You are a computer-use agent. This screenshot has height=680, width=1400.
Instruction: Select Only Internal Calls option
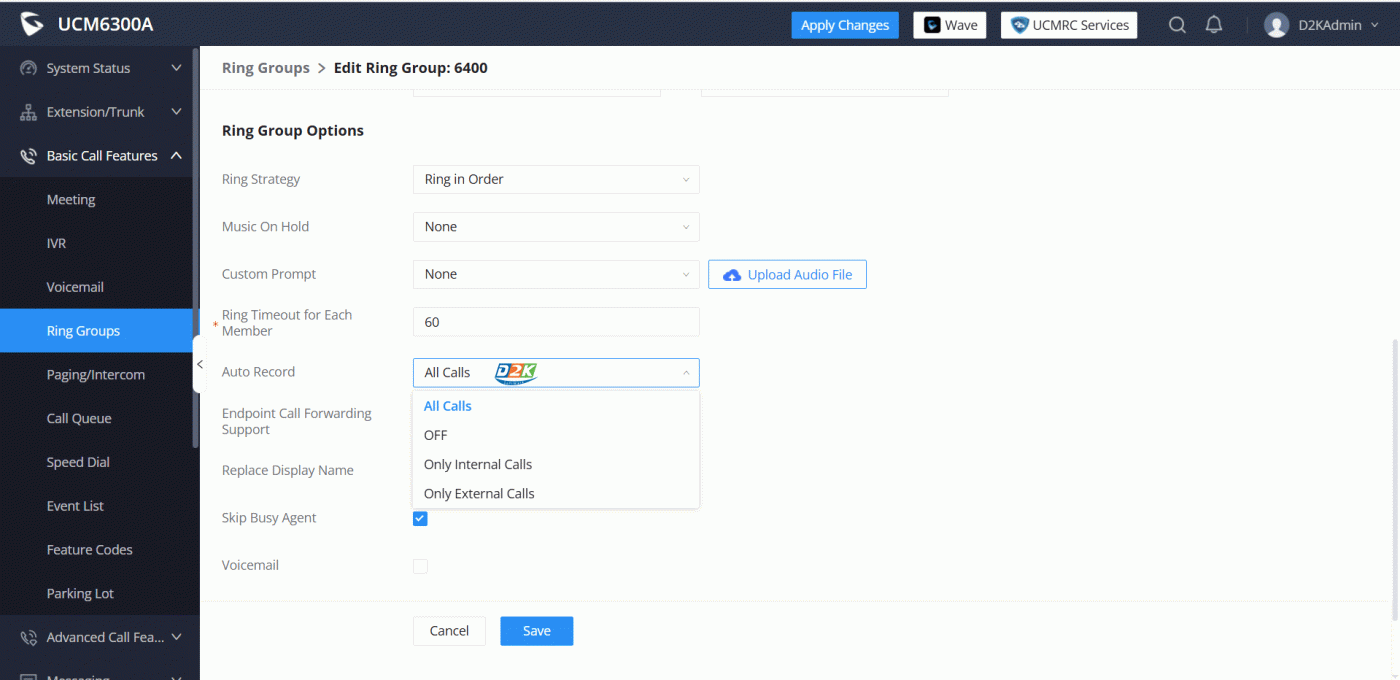(x=478, y=464)
